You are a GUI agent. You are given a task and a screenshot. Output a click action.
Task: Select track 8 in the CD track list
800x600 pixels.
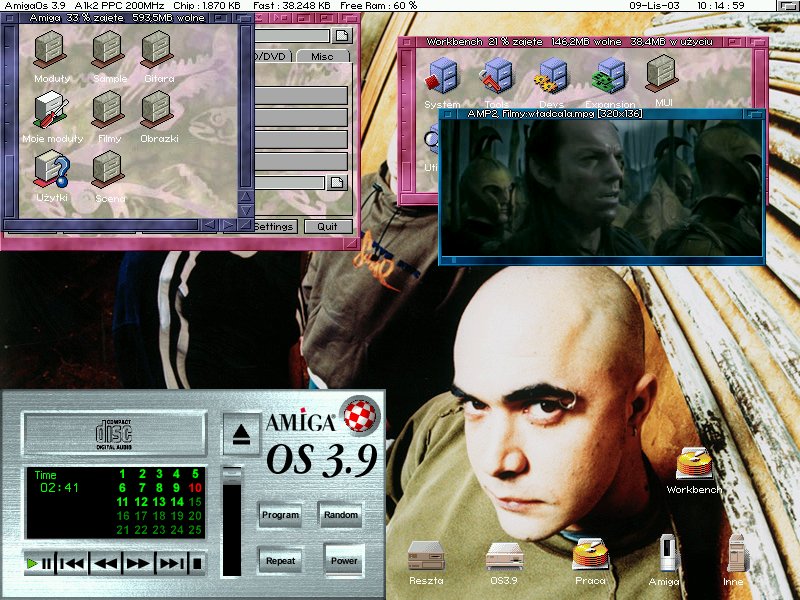(x=159, y=488)
